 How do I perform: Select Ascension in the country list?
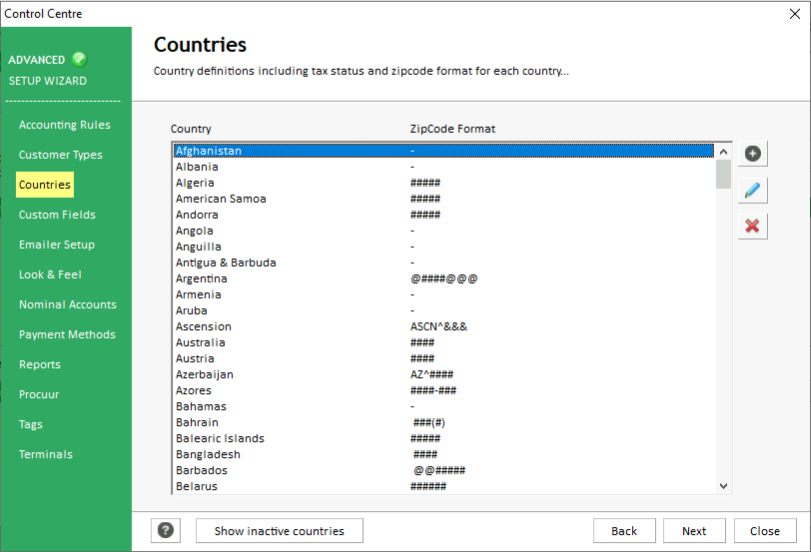(x=444, y=327)
